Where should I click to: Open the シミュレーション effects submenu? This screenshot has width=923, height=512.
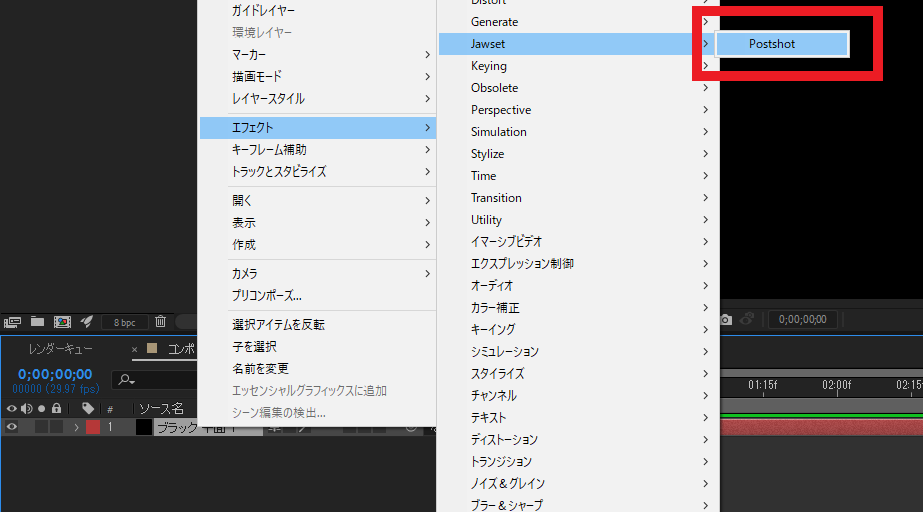pos(577,351)
